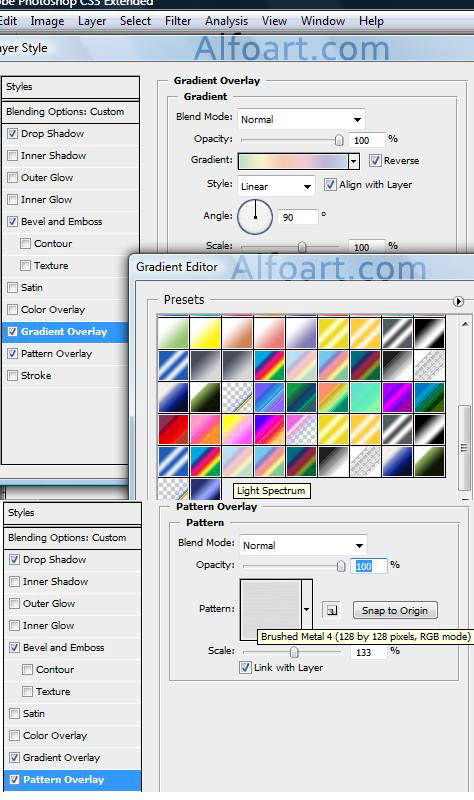This screenshot has width=474, height=800.
Task: Click the Angle field showing 90
Action: [x=298, y=217]
